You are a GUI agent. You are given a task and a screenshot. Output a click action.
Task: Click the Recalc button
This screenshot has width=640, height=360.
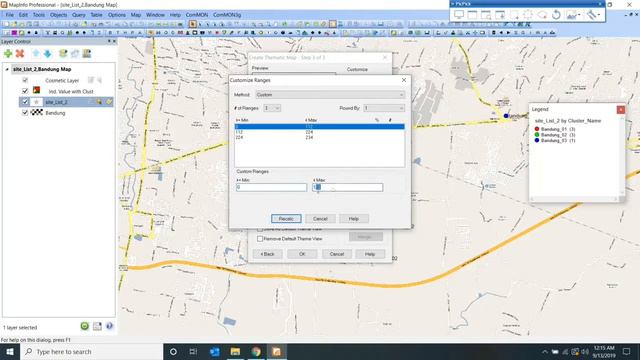(x=286, y=219)
